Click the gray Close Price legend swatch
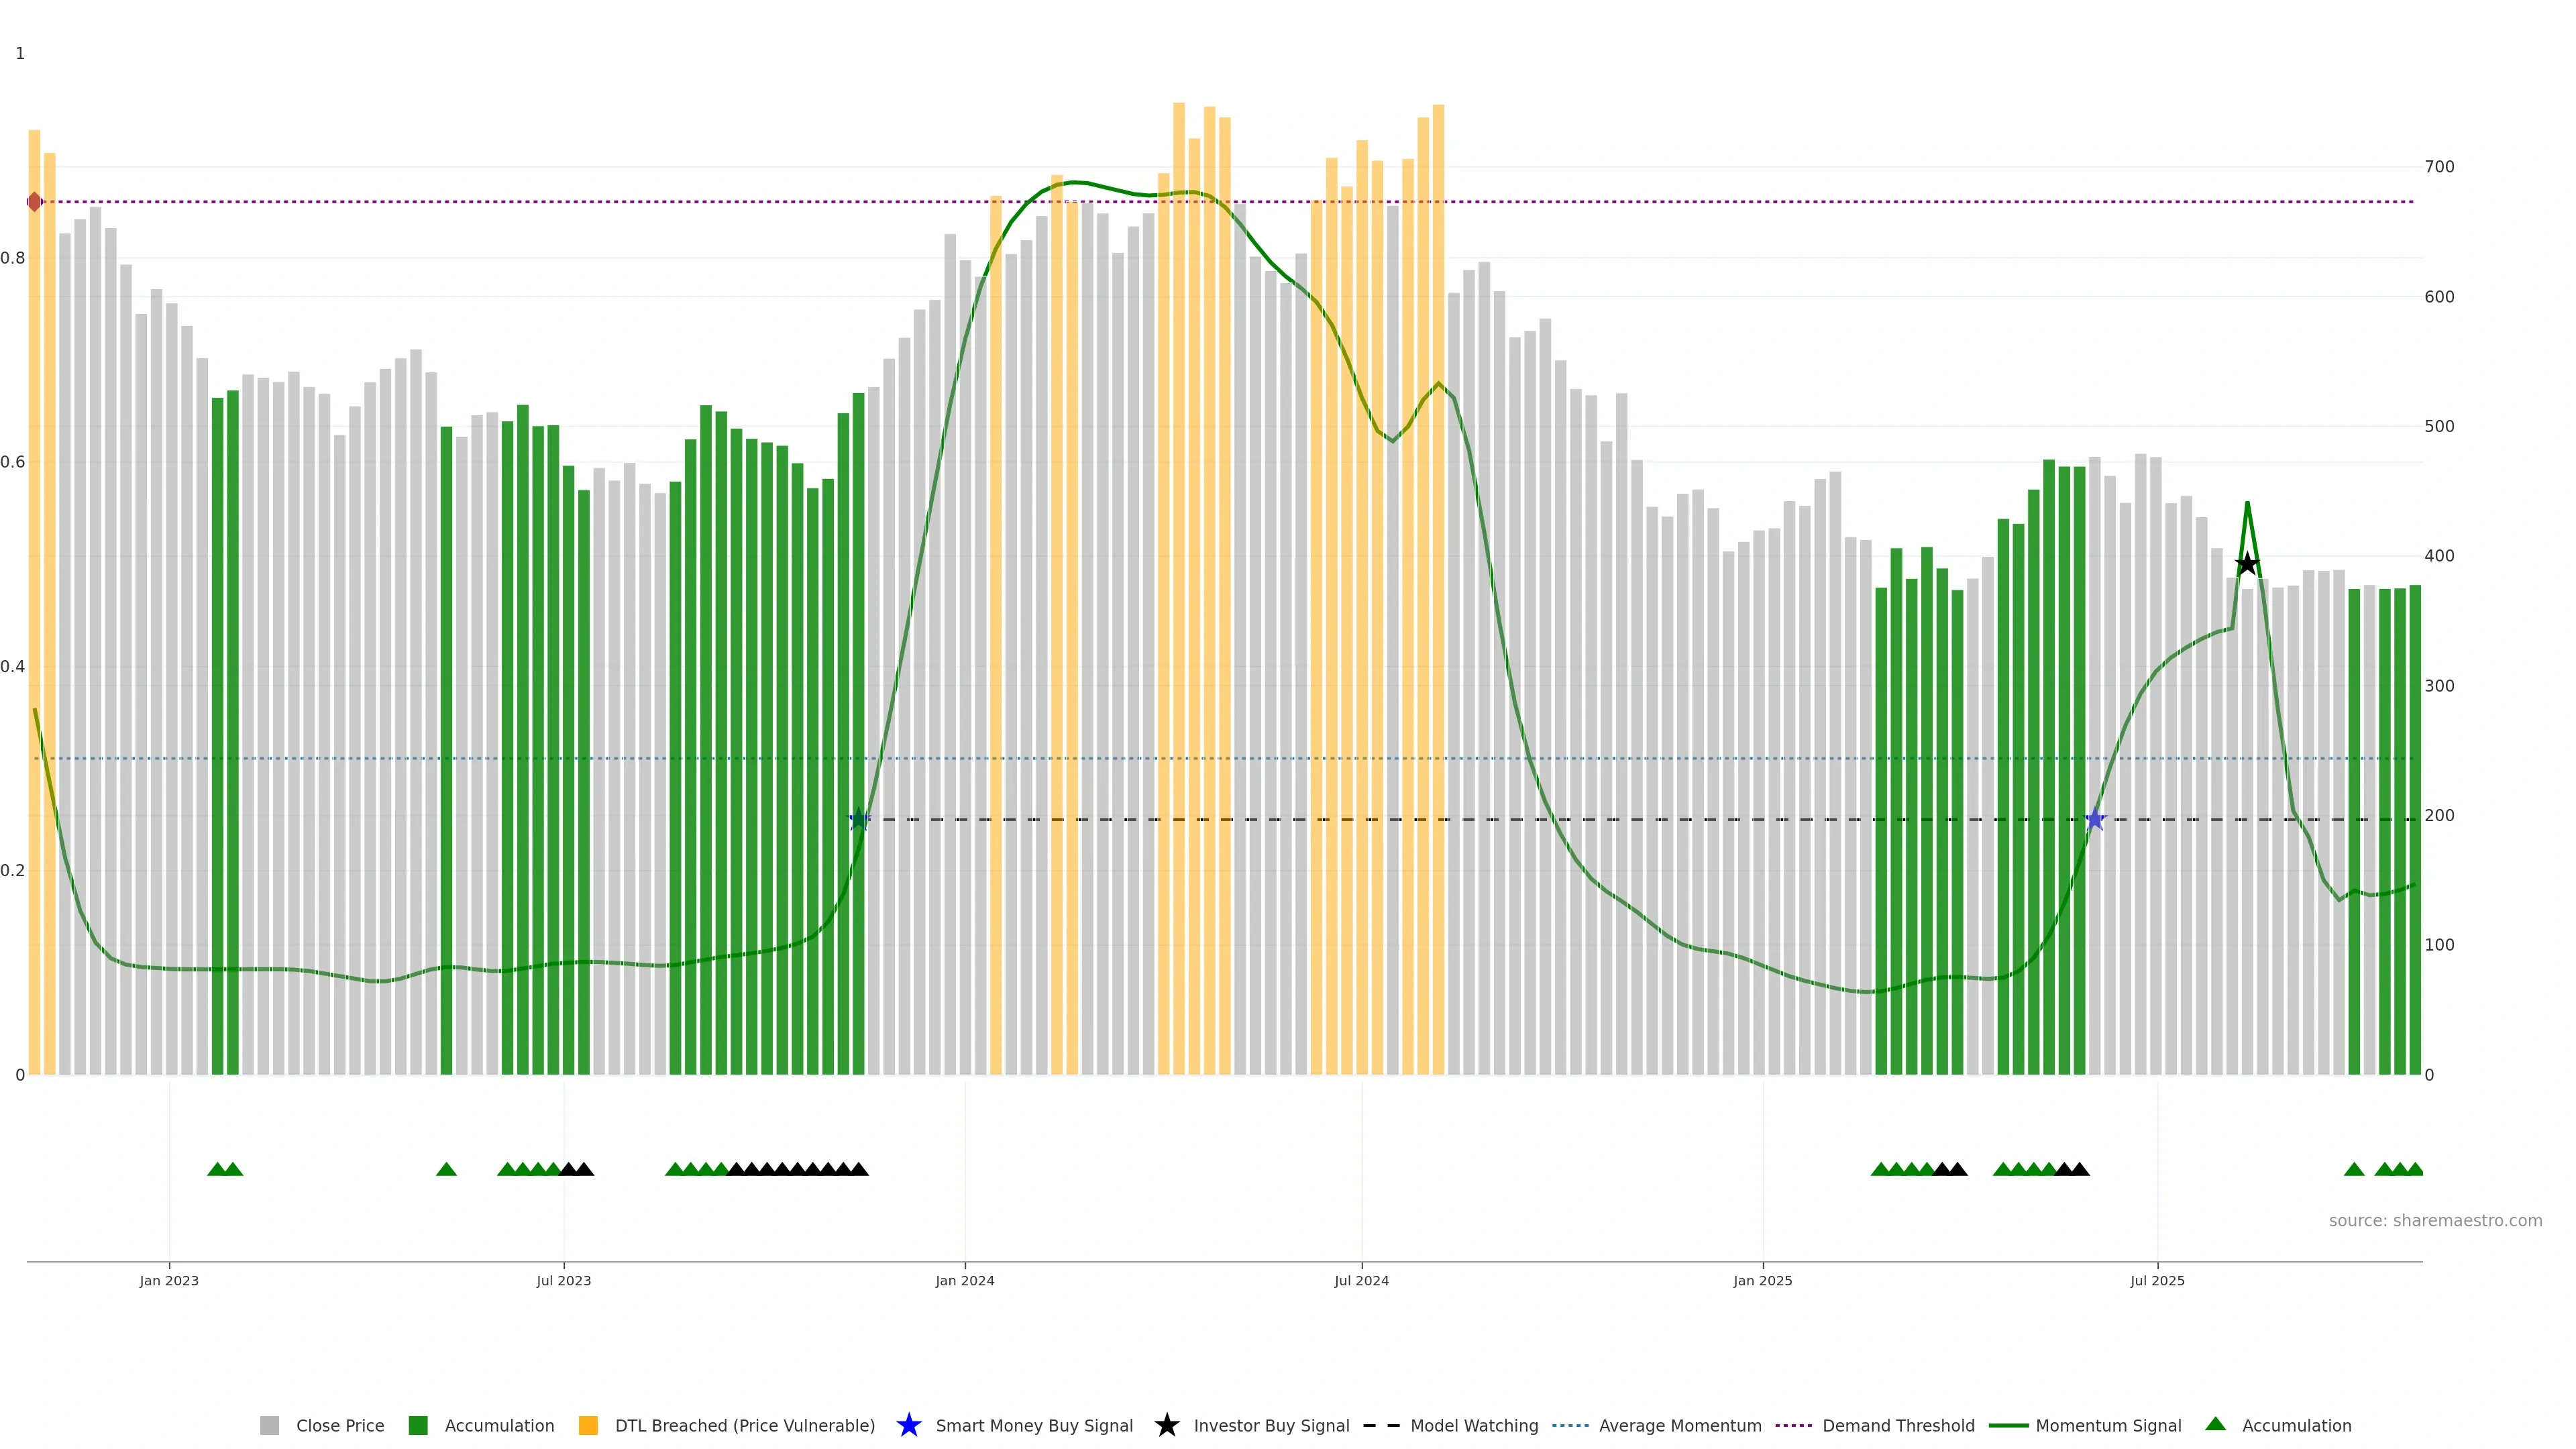 pos(270,1425)
